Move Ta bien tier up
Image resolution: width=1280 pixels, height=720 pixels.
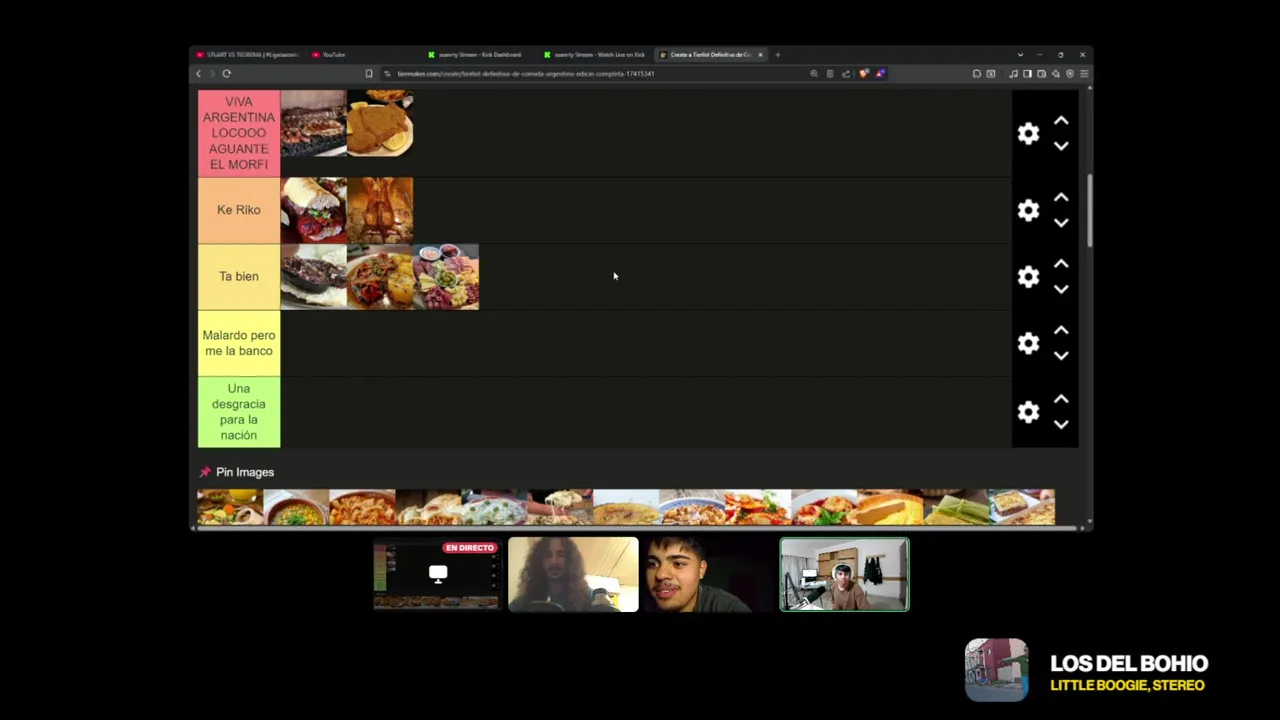pyautogui.click(x=1061, y=264)
